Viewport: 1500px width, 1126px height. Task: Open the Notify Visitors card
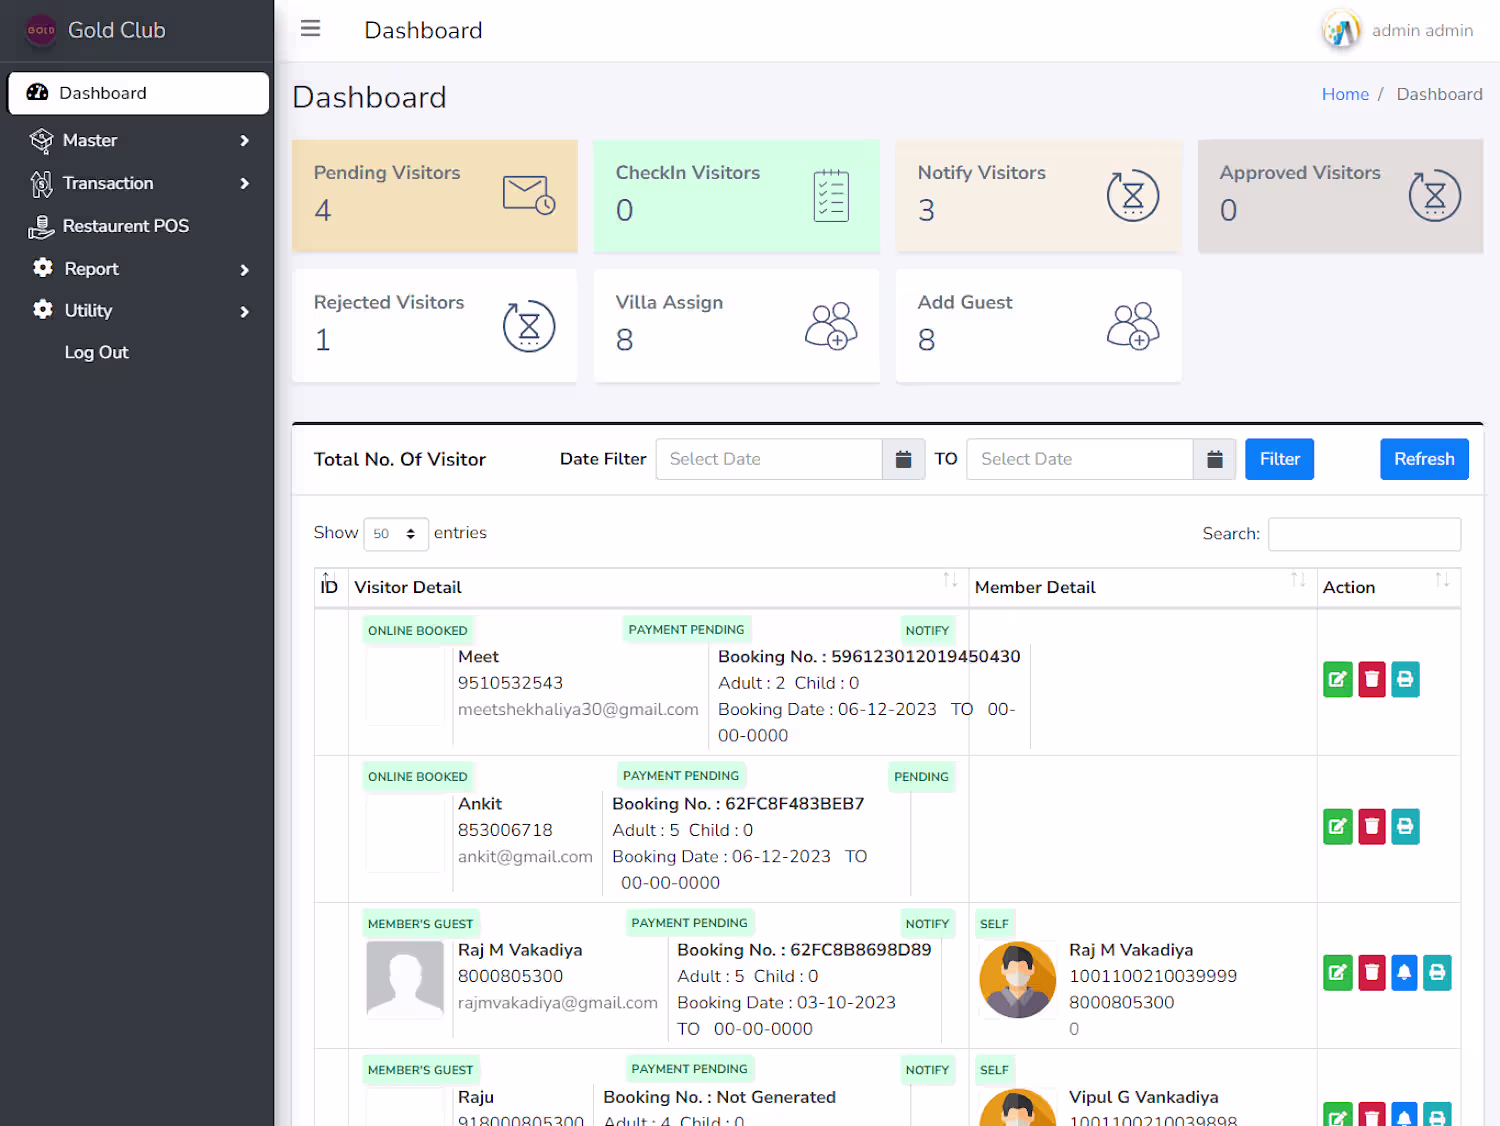(1039, 196)
